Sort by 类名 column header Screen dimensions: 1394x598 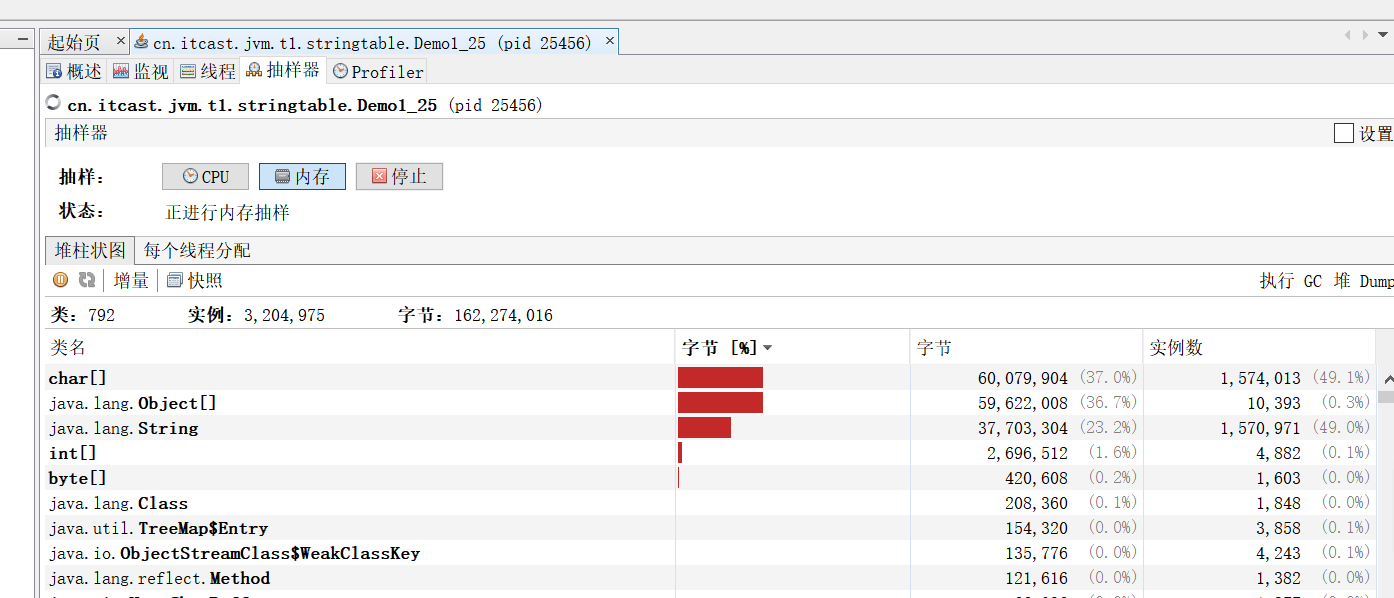click(360, 347)
